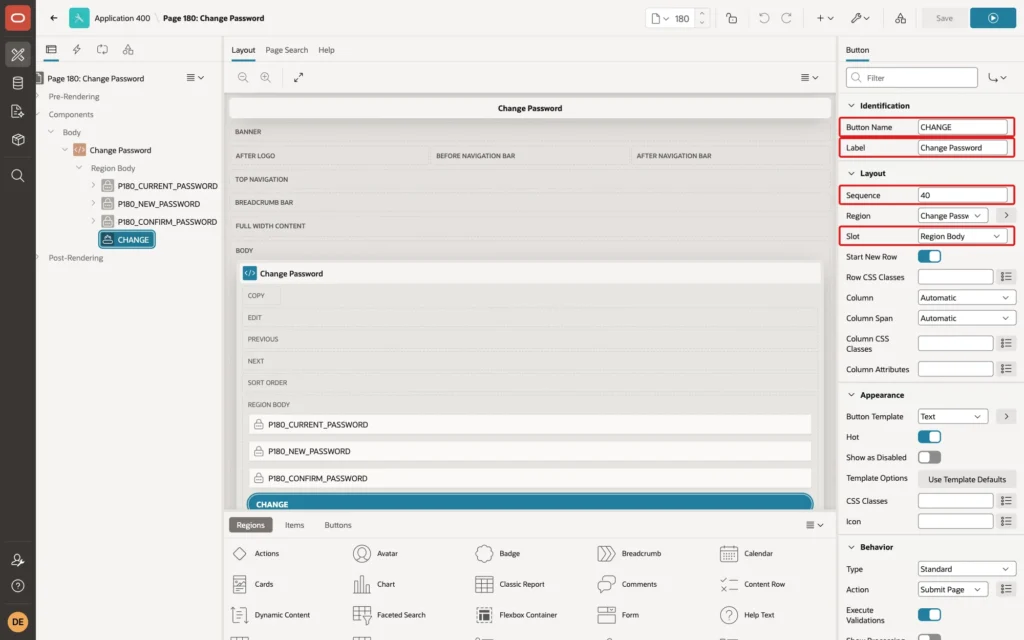The width and height of the screenshot is (1024, 640).
Task: Select the Avatar region type
Action: click(x=376, y=554)
